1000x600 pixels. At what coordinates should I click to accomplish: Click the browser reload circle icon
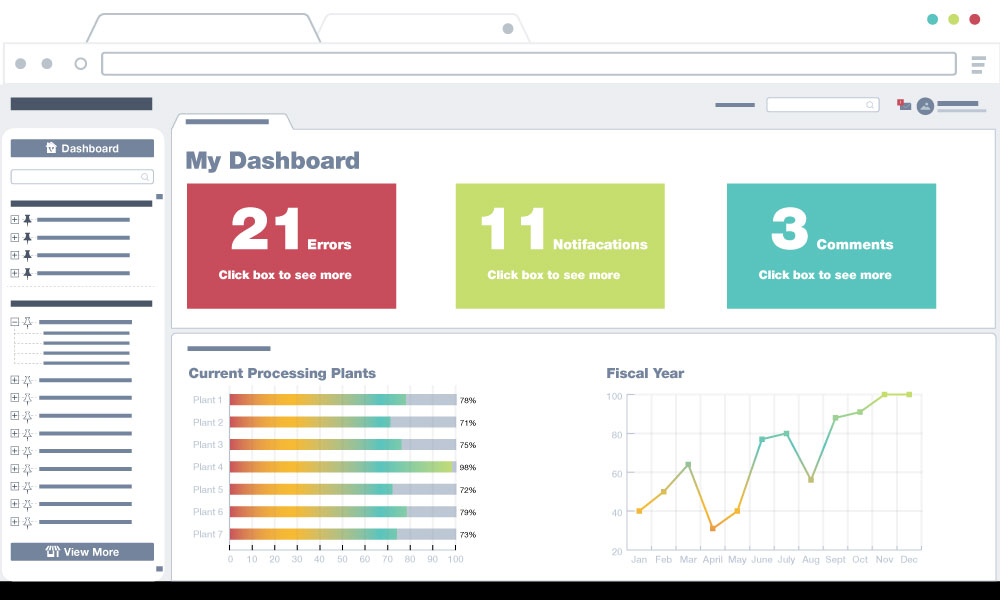tap(80, 64)
